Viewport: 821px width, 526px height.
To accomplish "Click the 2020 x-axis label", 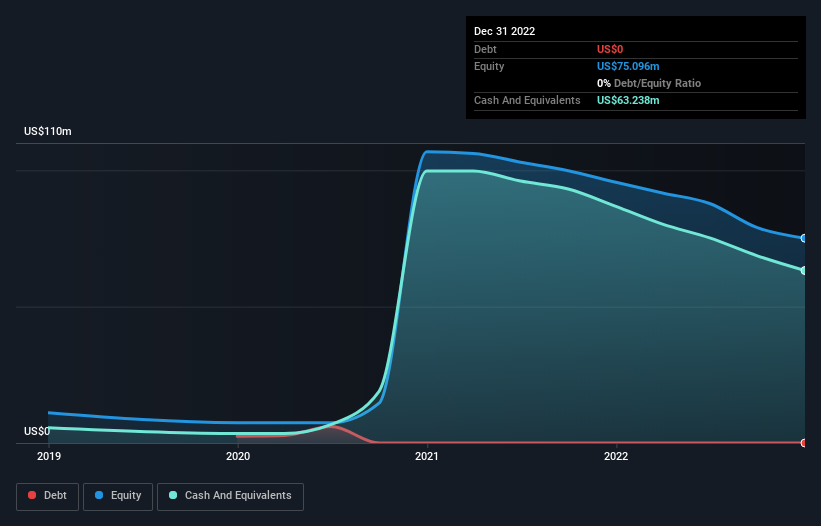I will (x=238, y=456).
